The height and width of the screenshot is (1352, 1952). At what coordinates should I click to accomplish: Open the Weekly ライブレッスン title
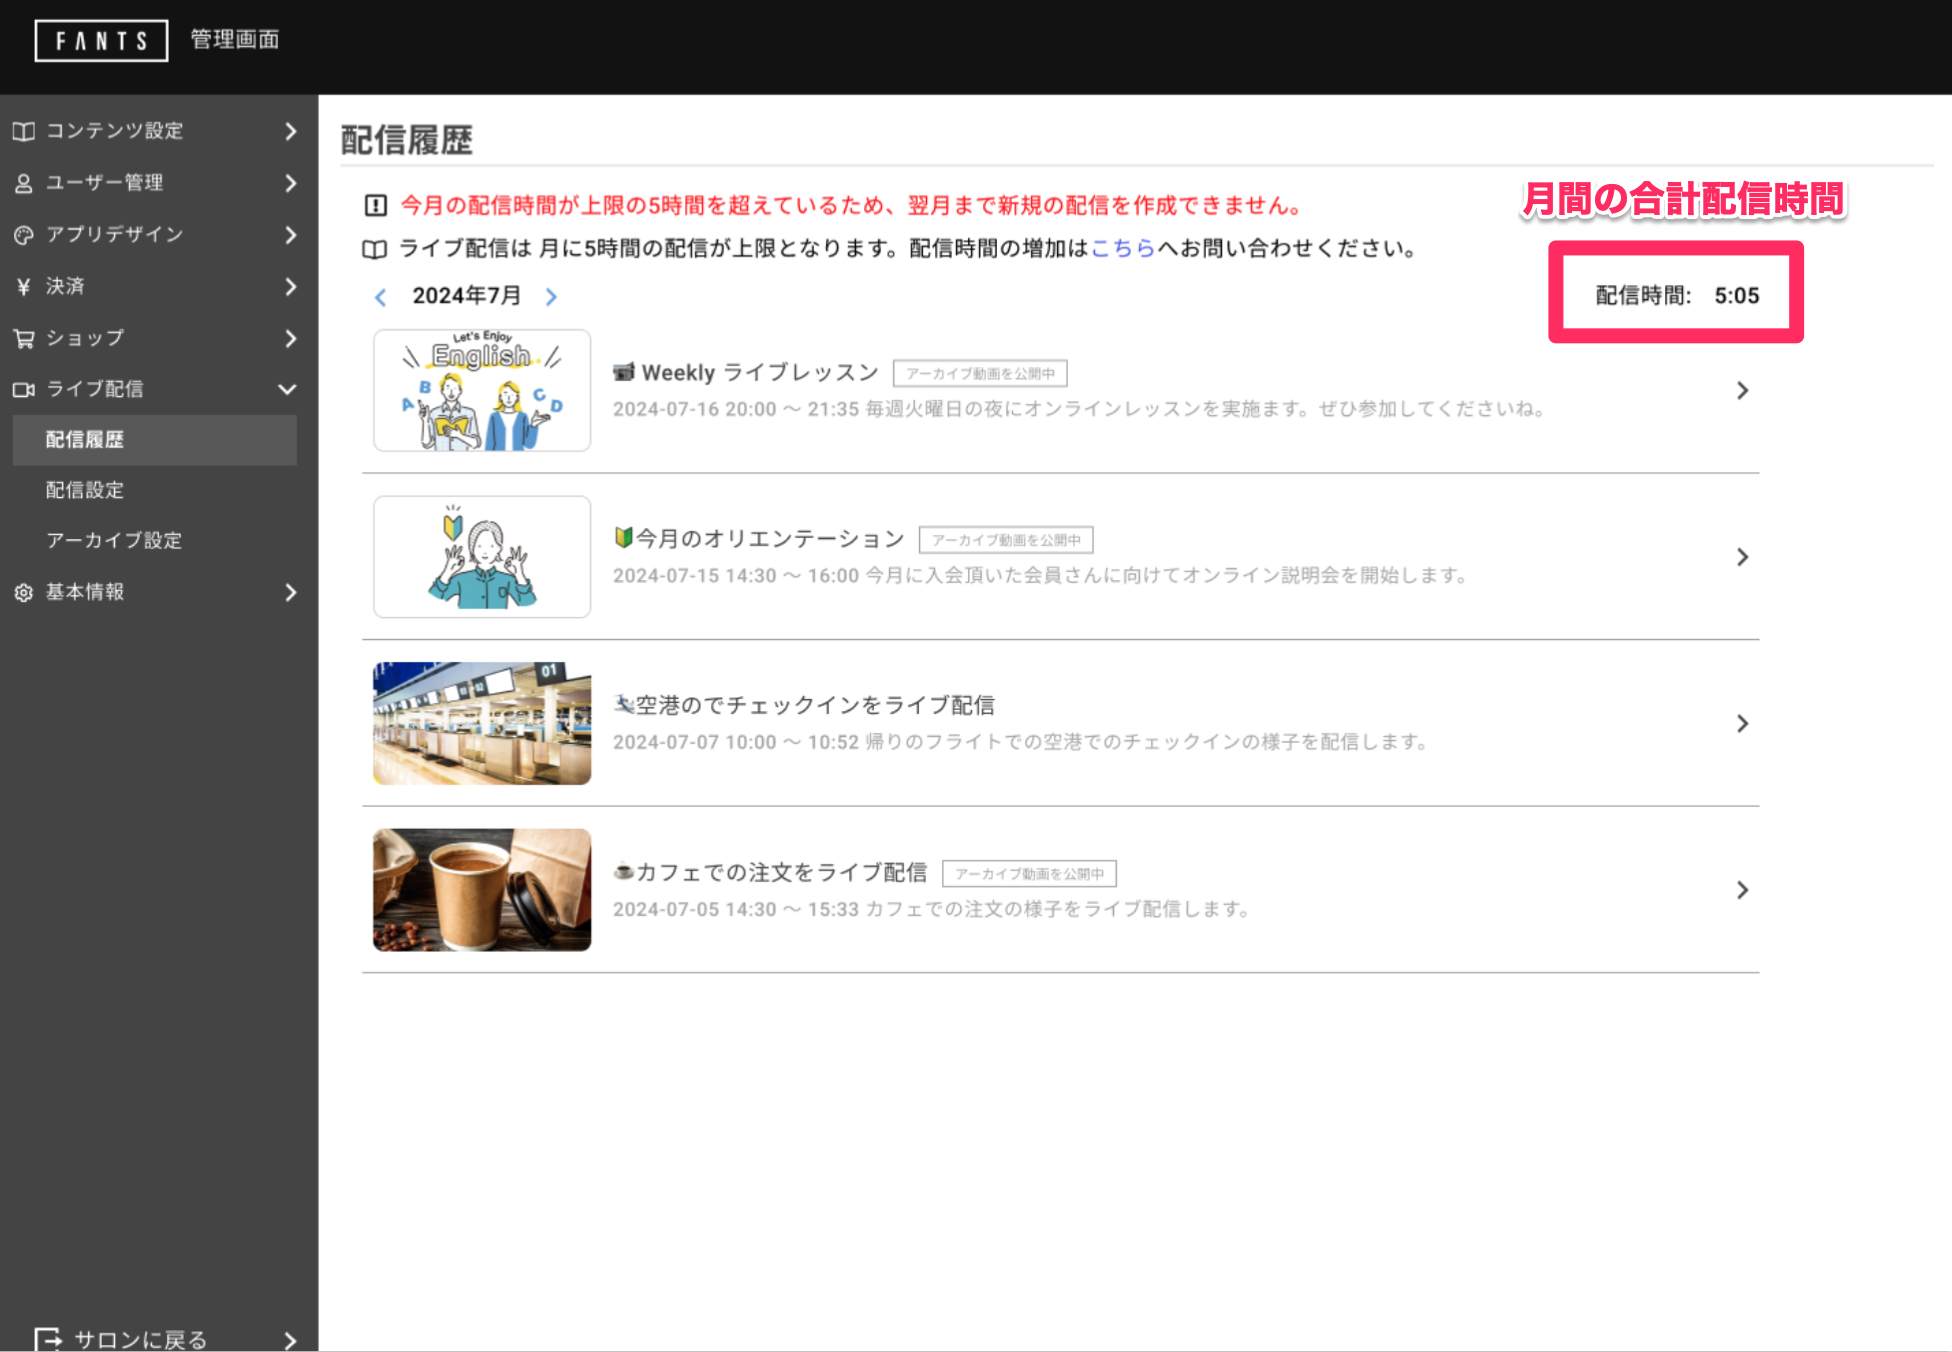coord(760,373)
